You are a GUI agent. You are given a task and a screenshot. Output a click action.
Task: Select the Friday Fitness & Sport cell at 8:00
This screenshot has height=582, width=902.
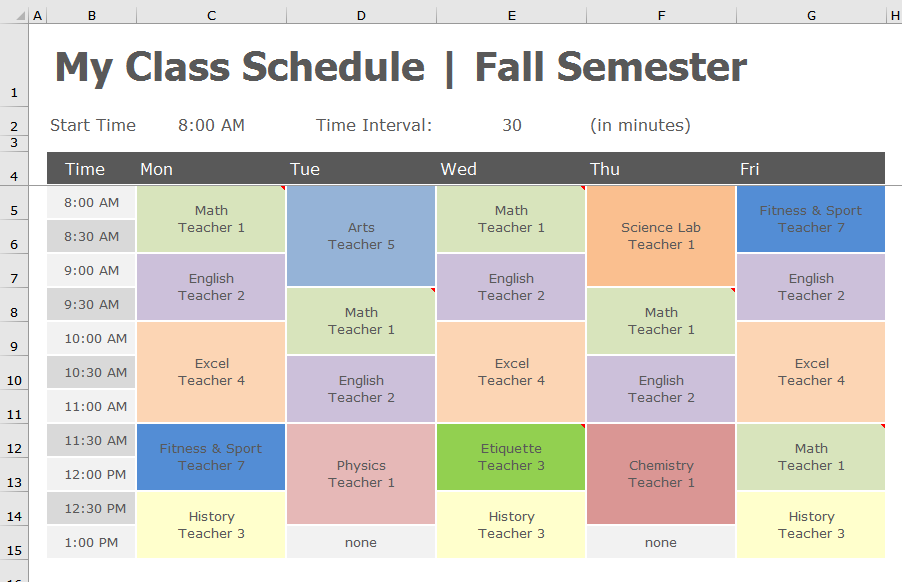point(811,219)
